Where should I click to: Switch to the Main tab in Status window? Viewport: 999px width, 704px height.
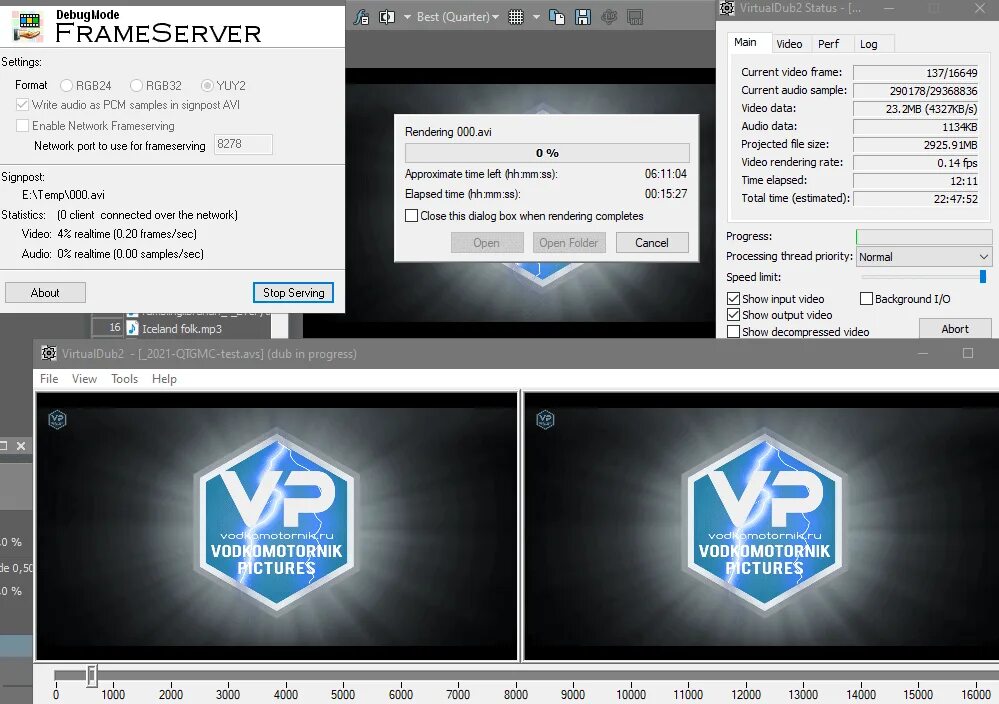[745, 43]
